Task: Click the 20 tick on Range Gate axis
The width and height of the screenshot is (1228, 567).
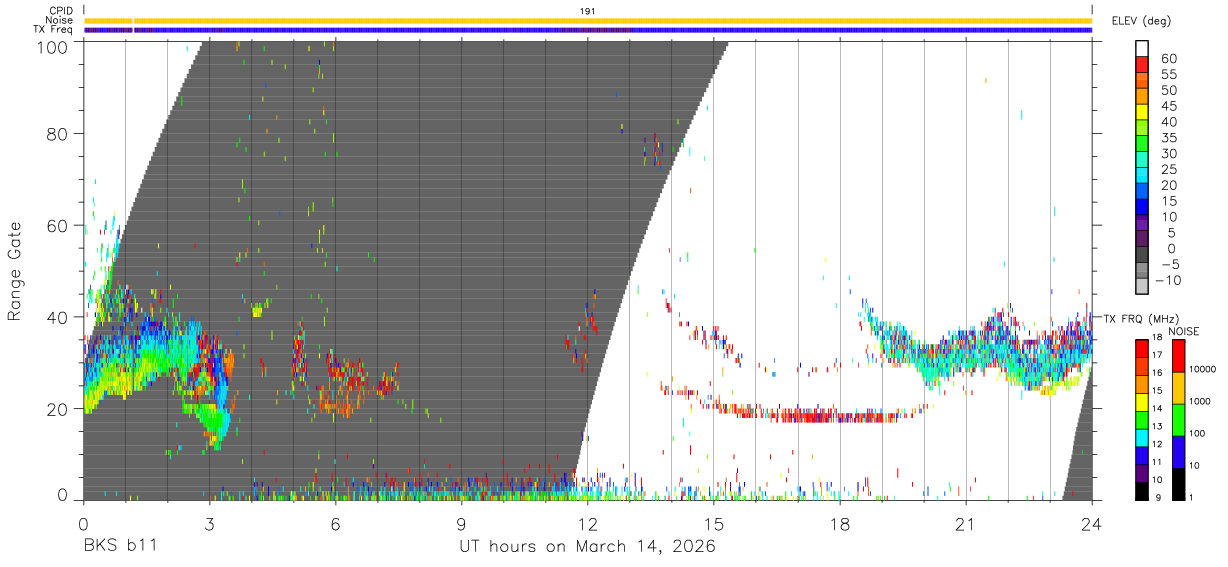Action: tap(58, 408)
